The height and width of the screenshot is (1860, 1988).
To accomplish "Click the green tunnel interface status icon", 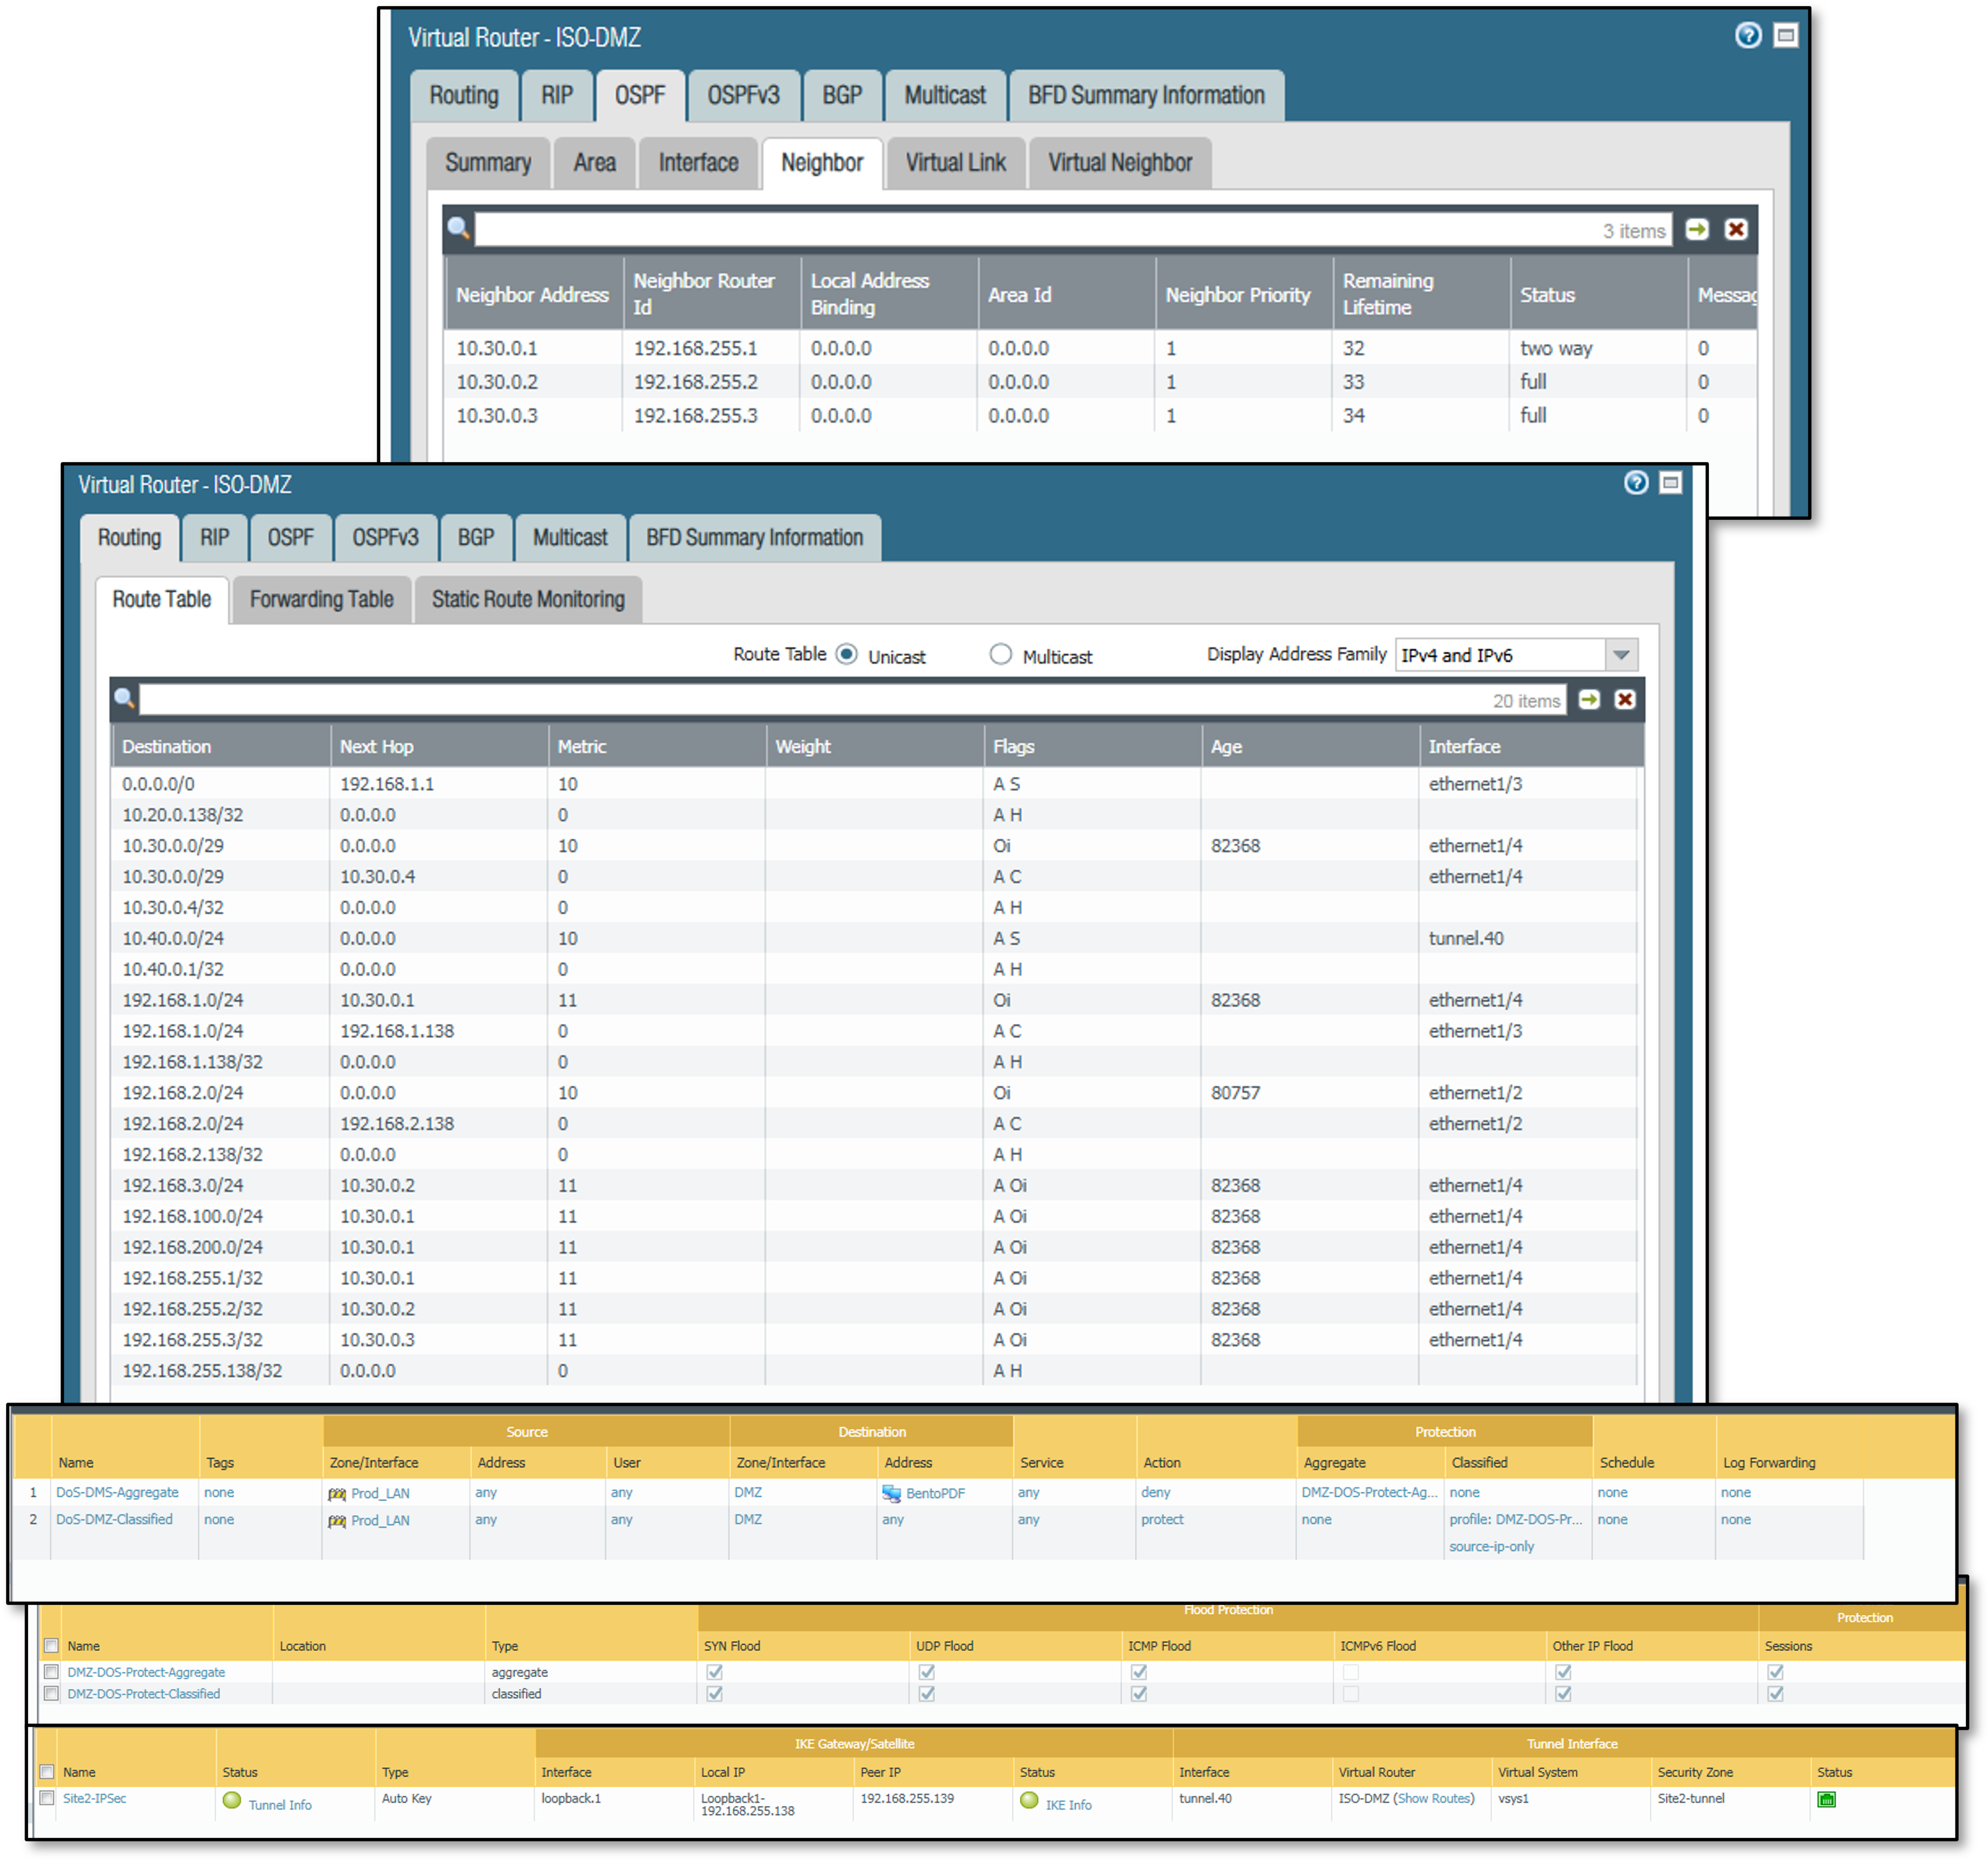I will tap(1826, 1799).
